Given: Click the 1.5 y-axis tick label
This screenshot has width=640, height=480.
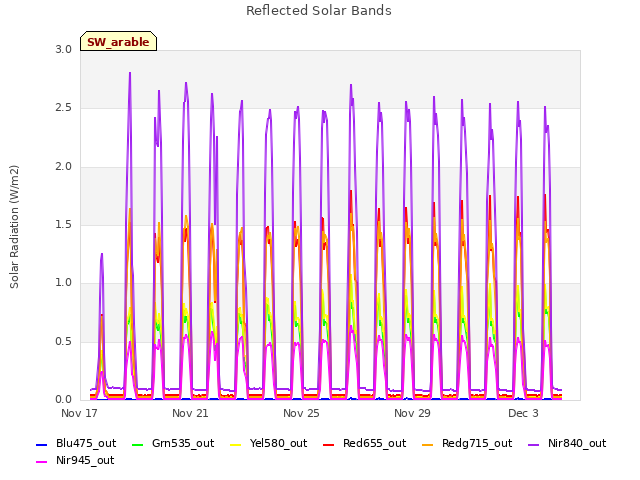Looking at the screenshot, I should pos(63,224).
